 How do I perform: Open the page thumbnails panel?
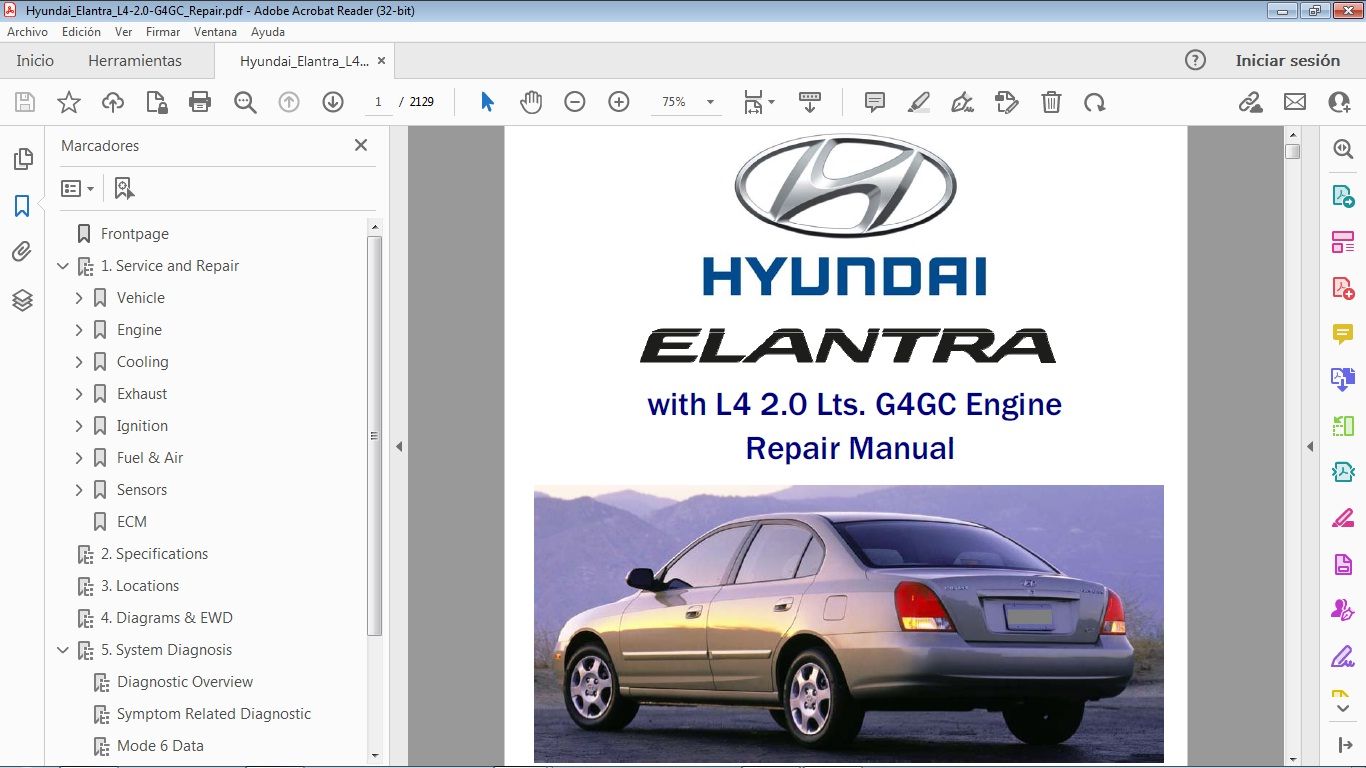click(x=22, y=159)
